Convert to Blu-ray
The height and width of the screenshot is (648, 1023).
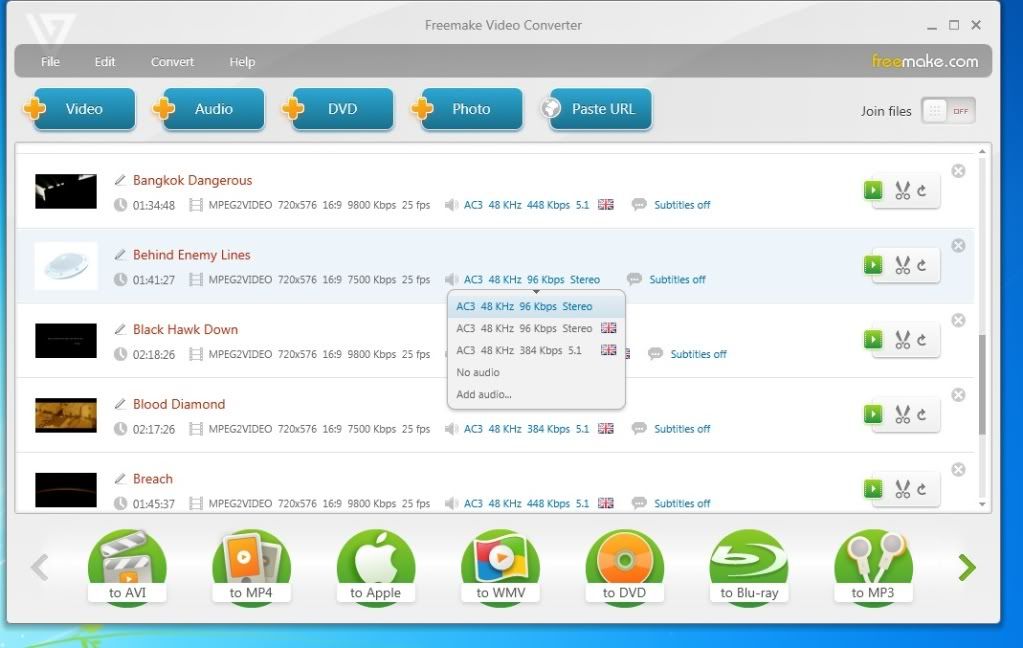pos(749,566)
